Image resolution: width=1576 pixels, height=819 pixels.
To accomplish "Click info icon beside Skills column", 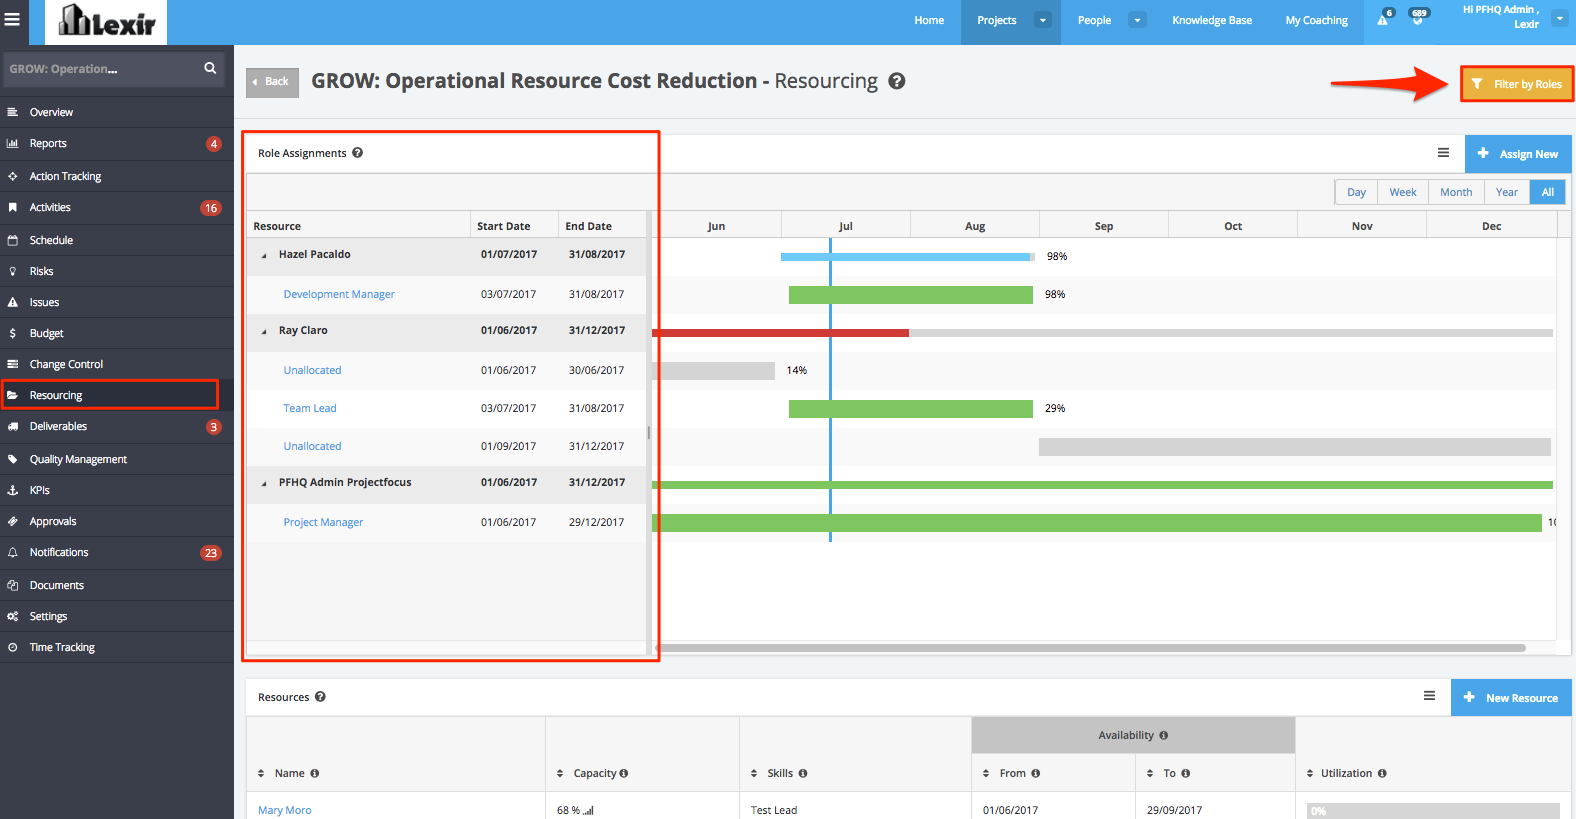I will point(803,773).
